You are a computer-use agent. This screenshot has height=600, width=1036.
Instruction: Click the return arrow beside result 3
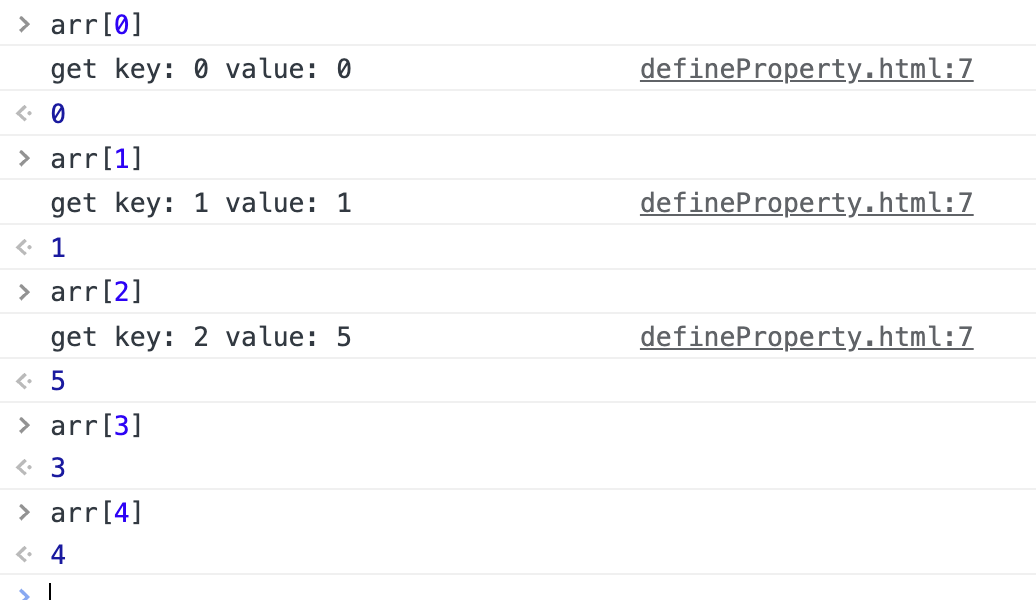(x=25, y=468)
